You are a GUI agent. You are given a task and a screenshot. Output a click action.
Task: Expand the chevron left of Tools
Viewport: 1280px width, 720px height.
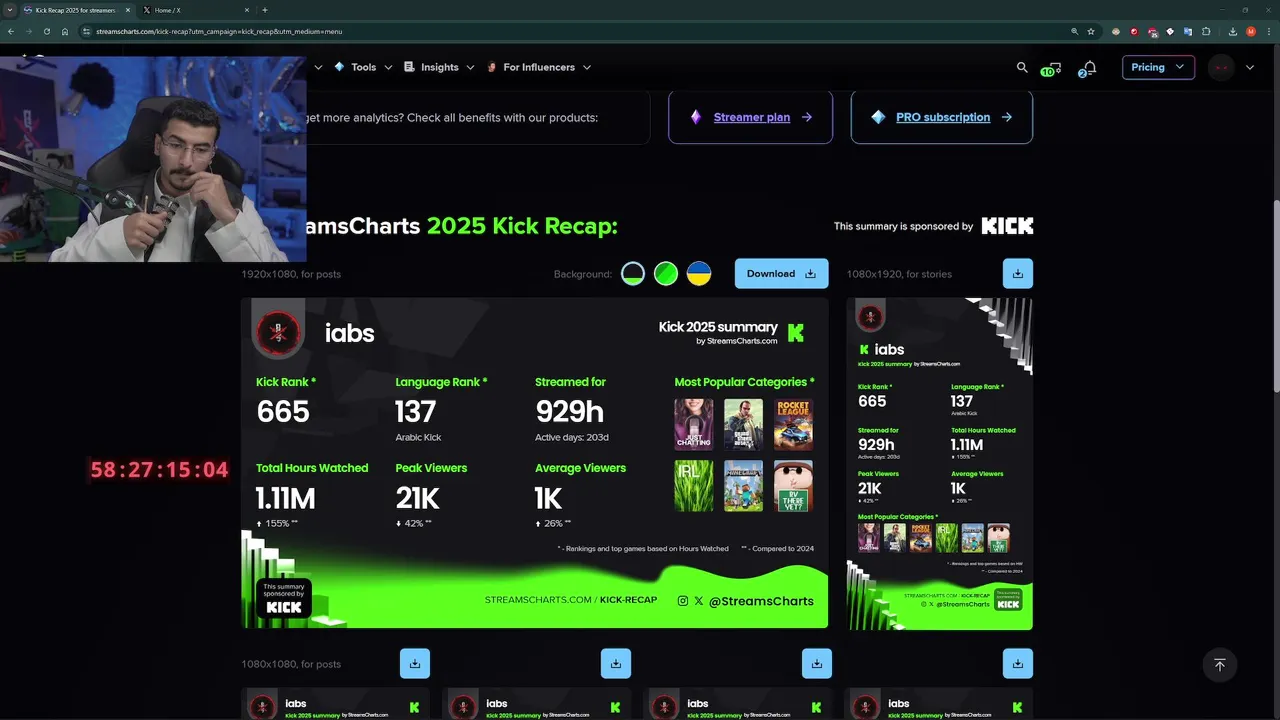click(x=318, y=67)
